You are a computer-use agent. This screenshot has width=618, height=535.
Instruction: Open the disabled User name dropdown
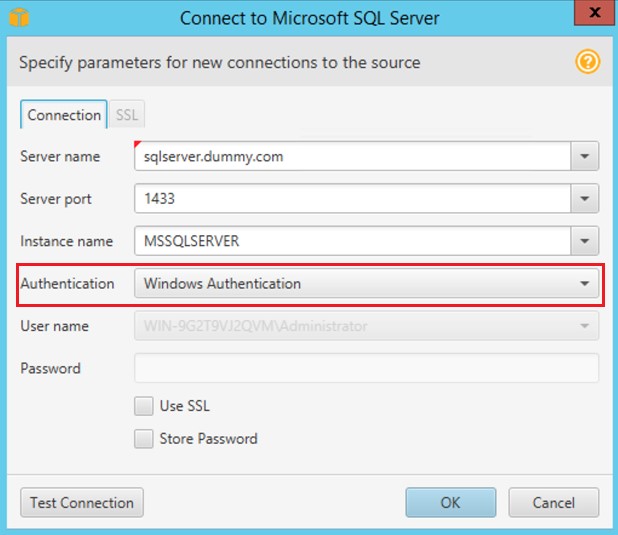coord(367,326)
